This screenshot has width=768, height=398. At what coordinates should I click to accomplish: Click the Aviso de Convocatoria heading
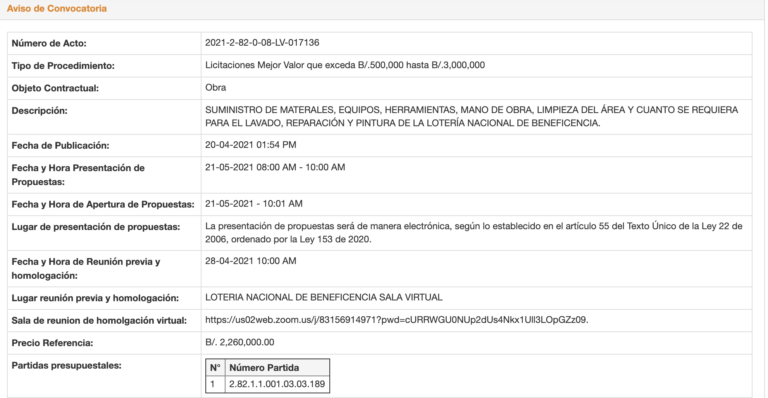57,8
